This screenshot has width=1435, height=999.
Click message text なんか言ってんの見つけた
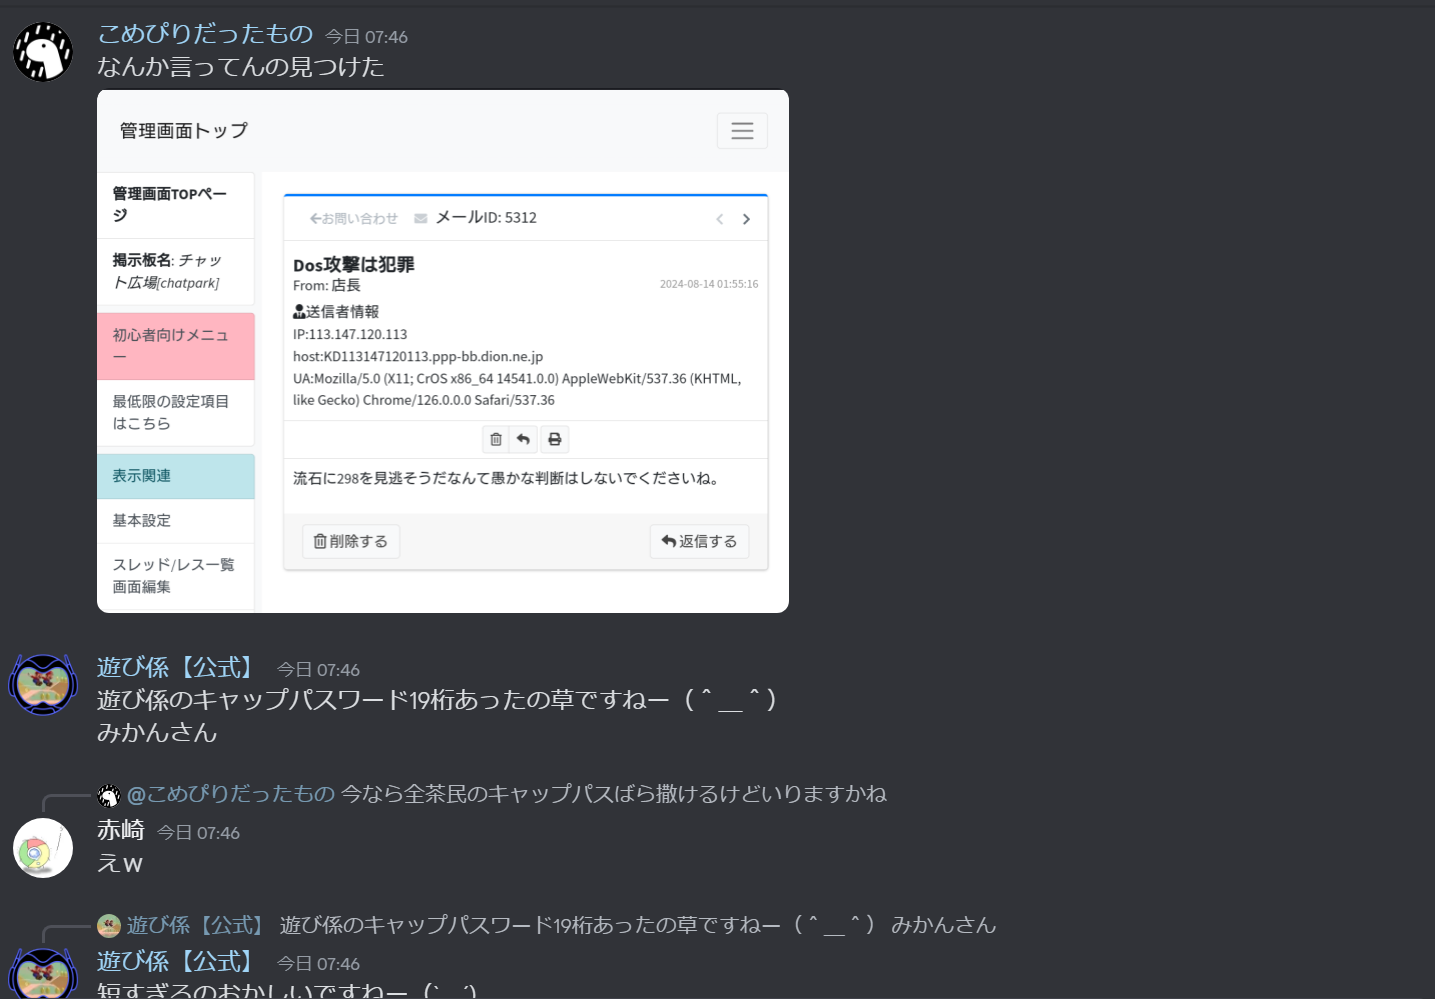(241, 67)
